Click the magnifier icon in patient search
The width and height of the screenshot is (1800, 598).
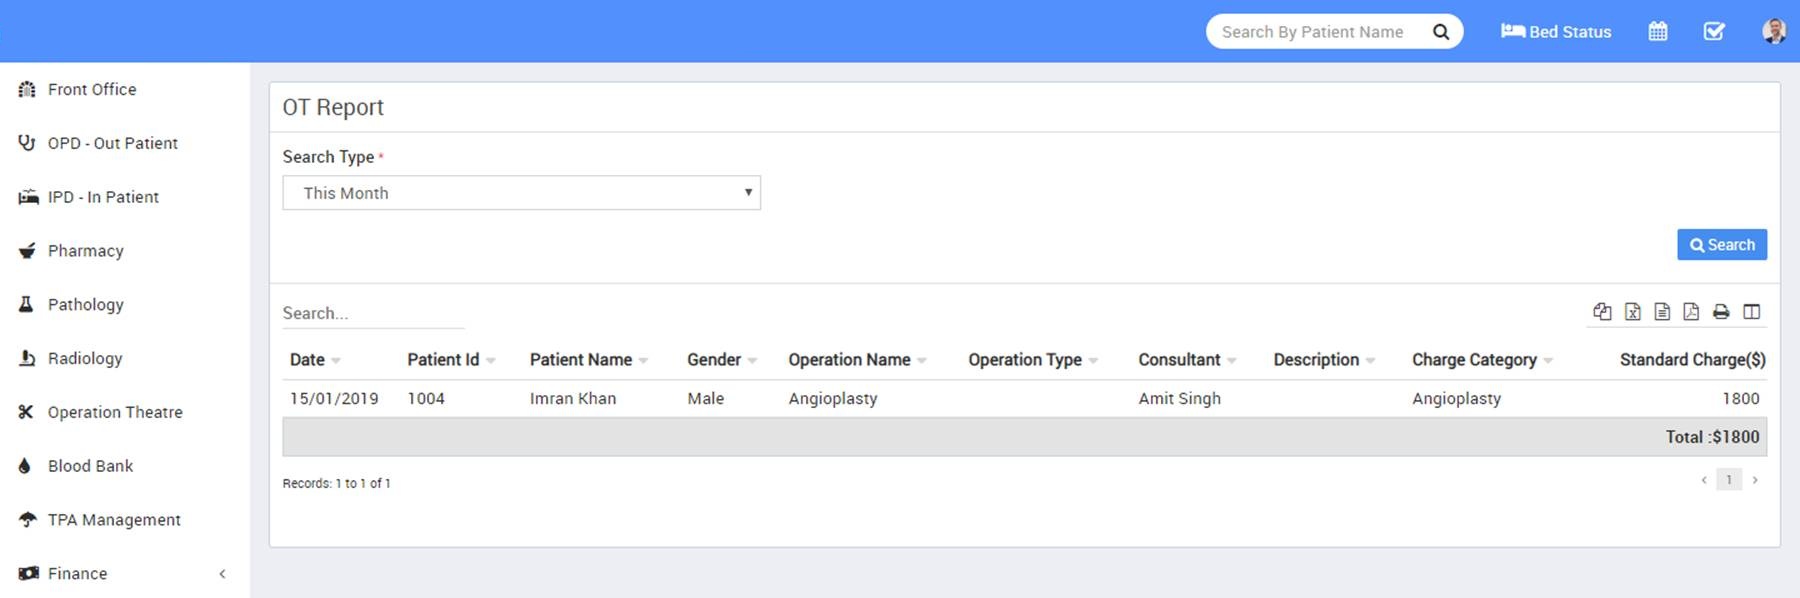click(x=1440, y=32)
